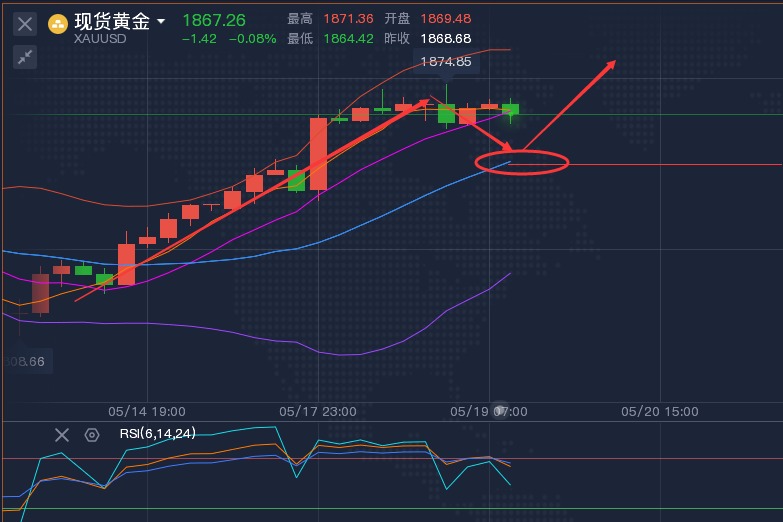Image resolution: width=783 pixels, height=522 pixels.
Task: Click the red ellipse annotation on chart
Action: (522, 161)
